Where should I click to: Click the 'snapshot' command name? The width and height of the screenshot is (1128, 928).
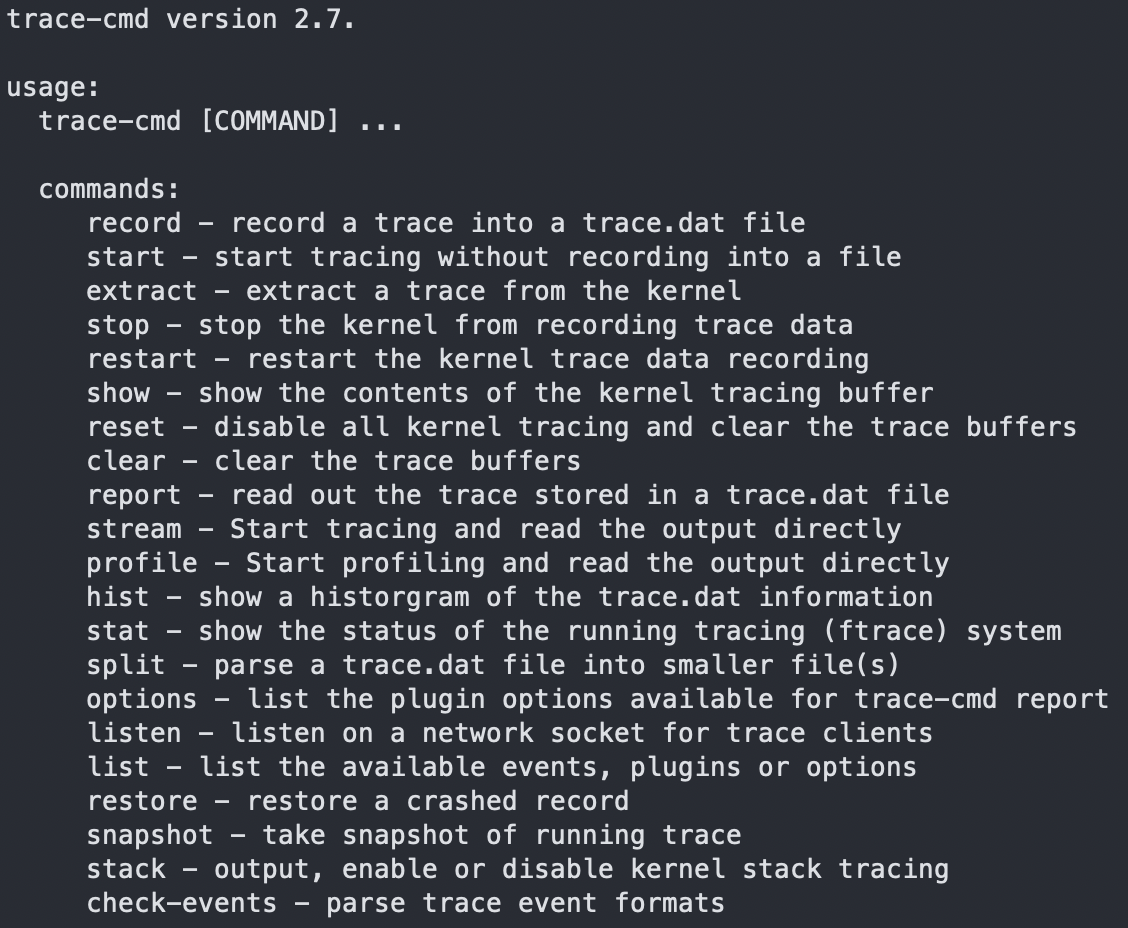click(x=150, y=835)
